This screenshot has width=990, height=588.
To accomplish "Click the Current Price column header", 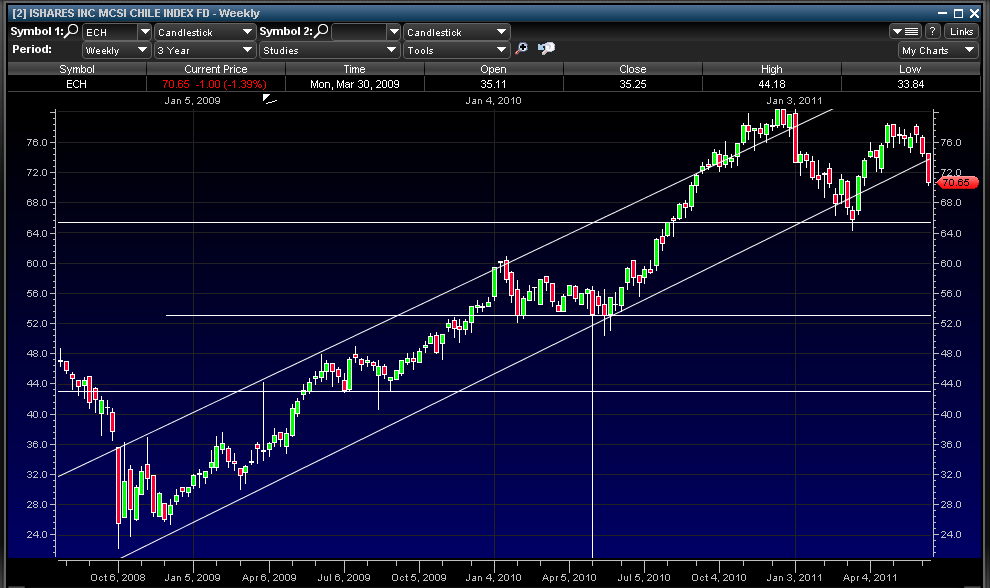I will 216,69.
